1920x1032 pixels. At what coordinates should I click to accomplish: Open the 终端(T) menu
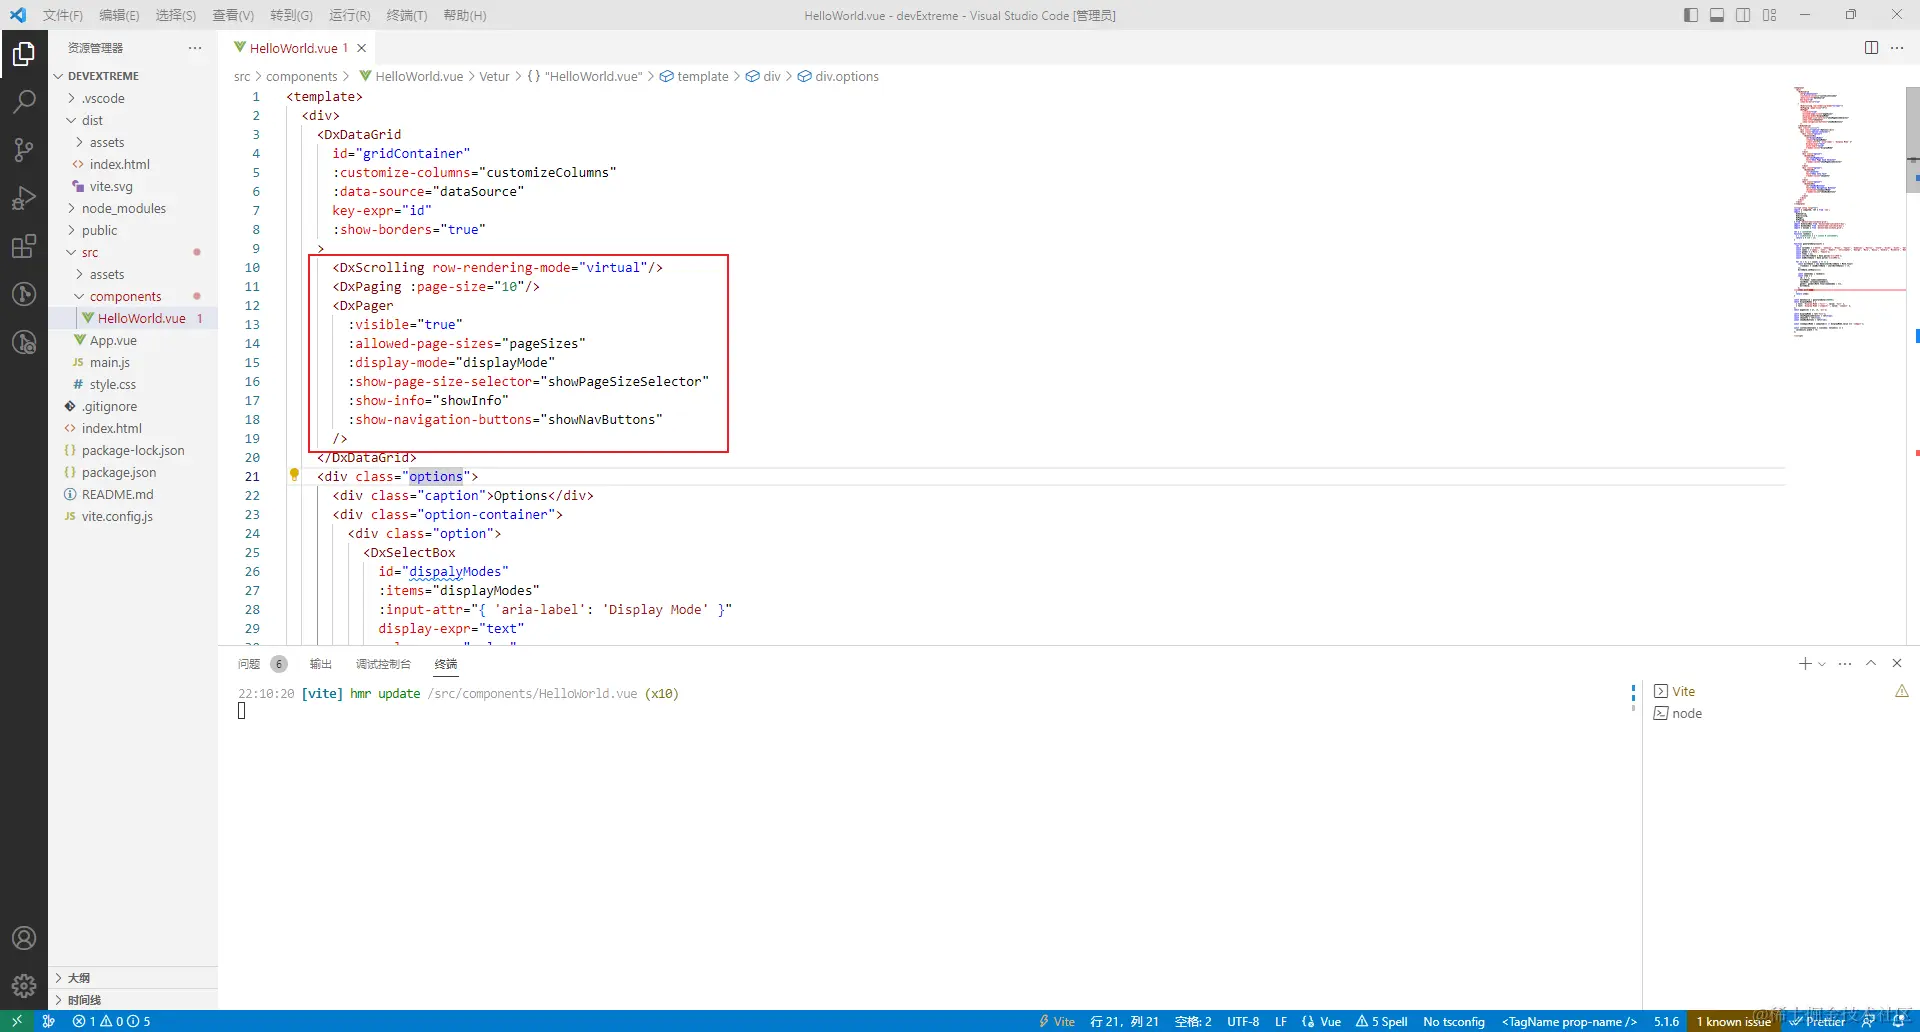click(407, 15)
